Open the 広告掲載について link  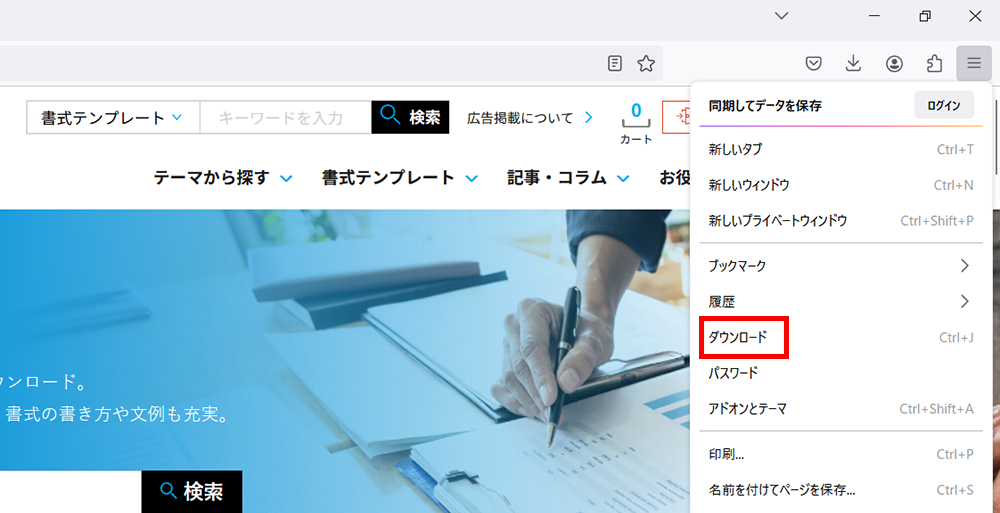point(530,118)
